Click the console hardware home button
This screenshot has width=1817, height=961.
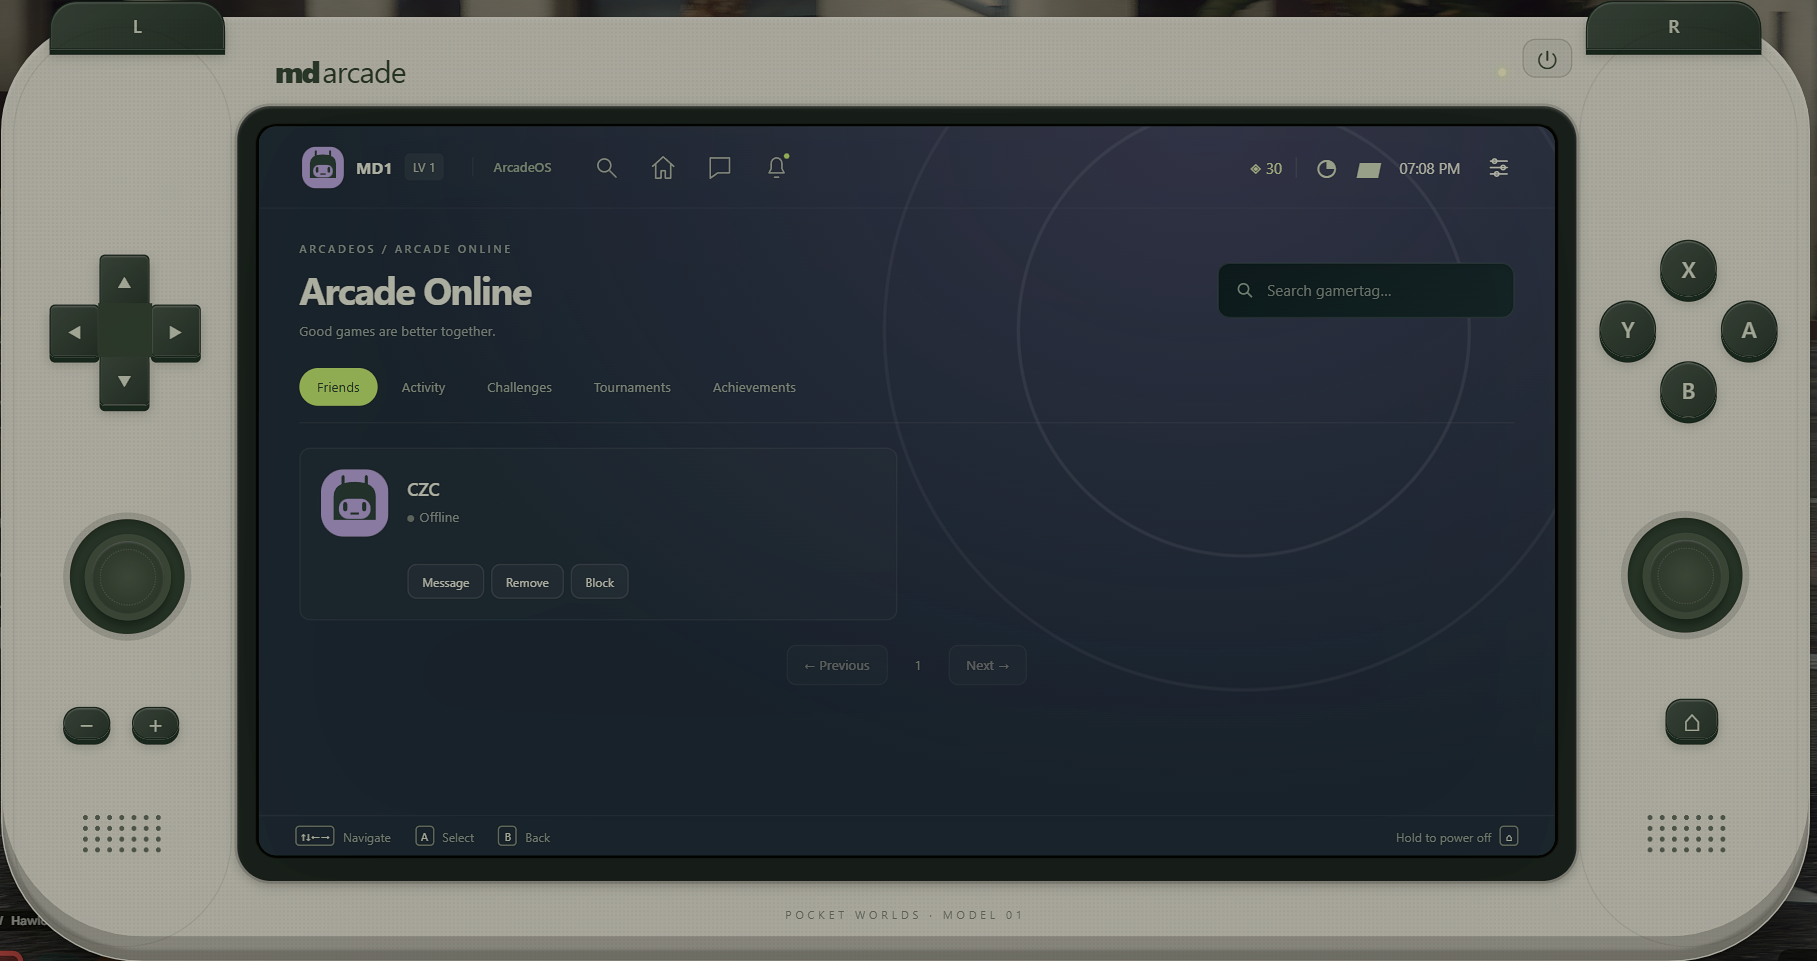[x=1691, y=722]
